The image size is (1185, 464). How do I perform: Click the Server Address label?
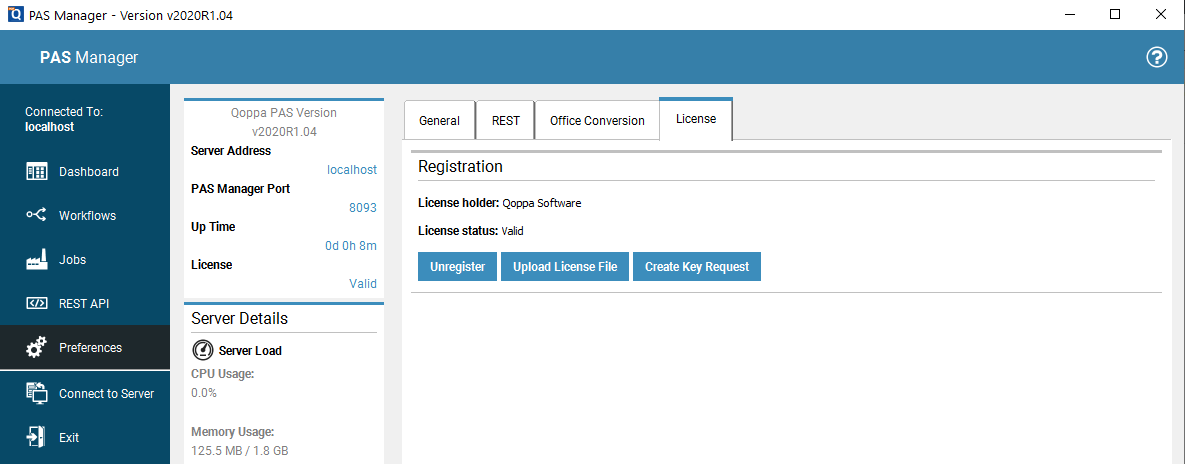tap(231, 151)
